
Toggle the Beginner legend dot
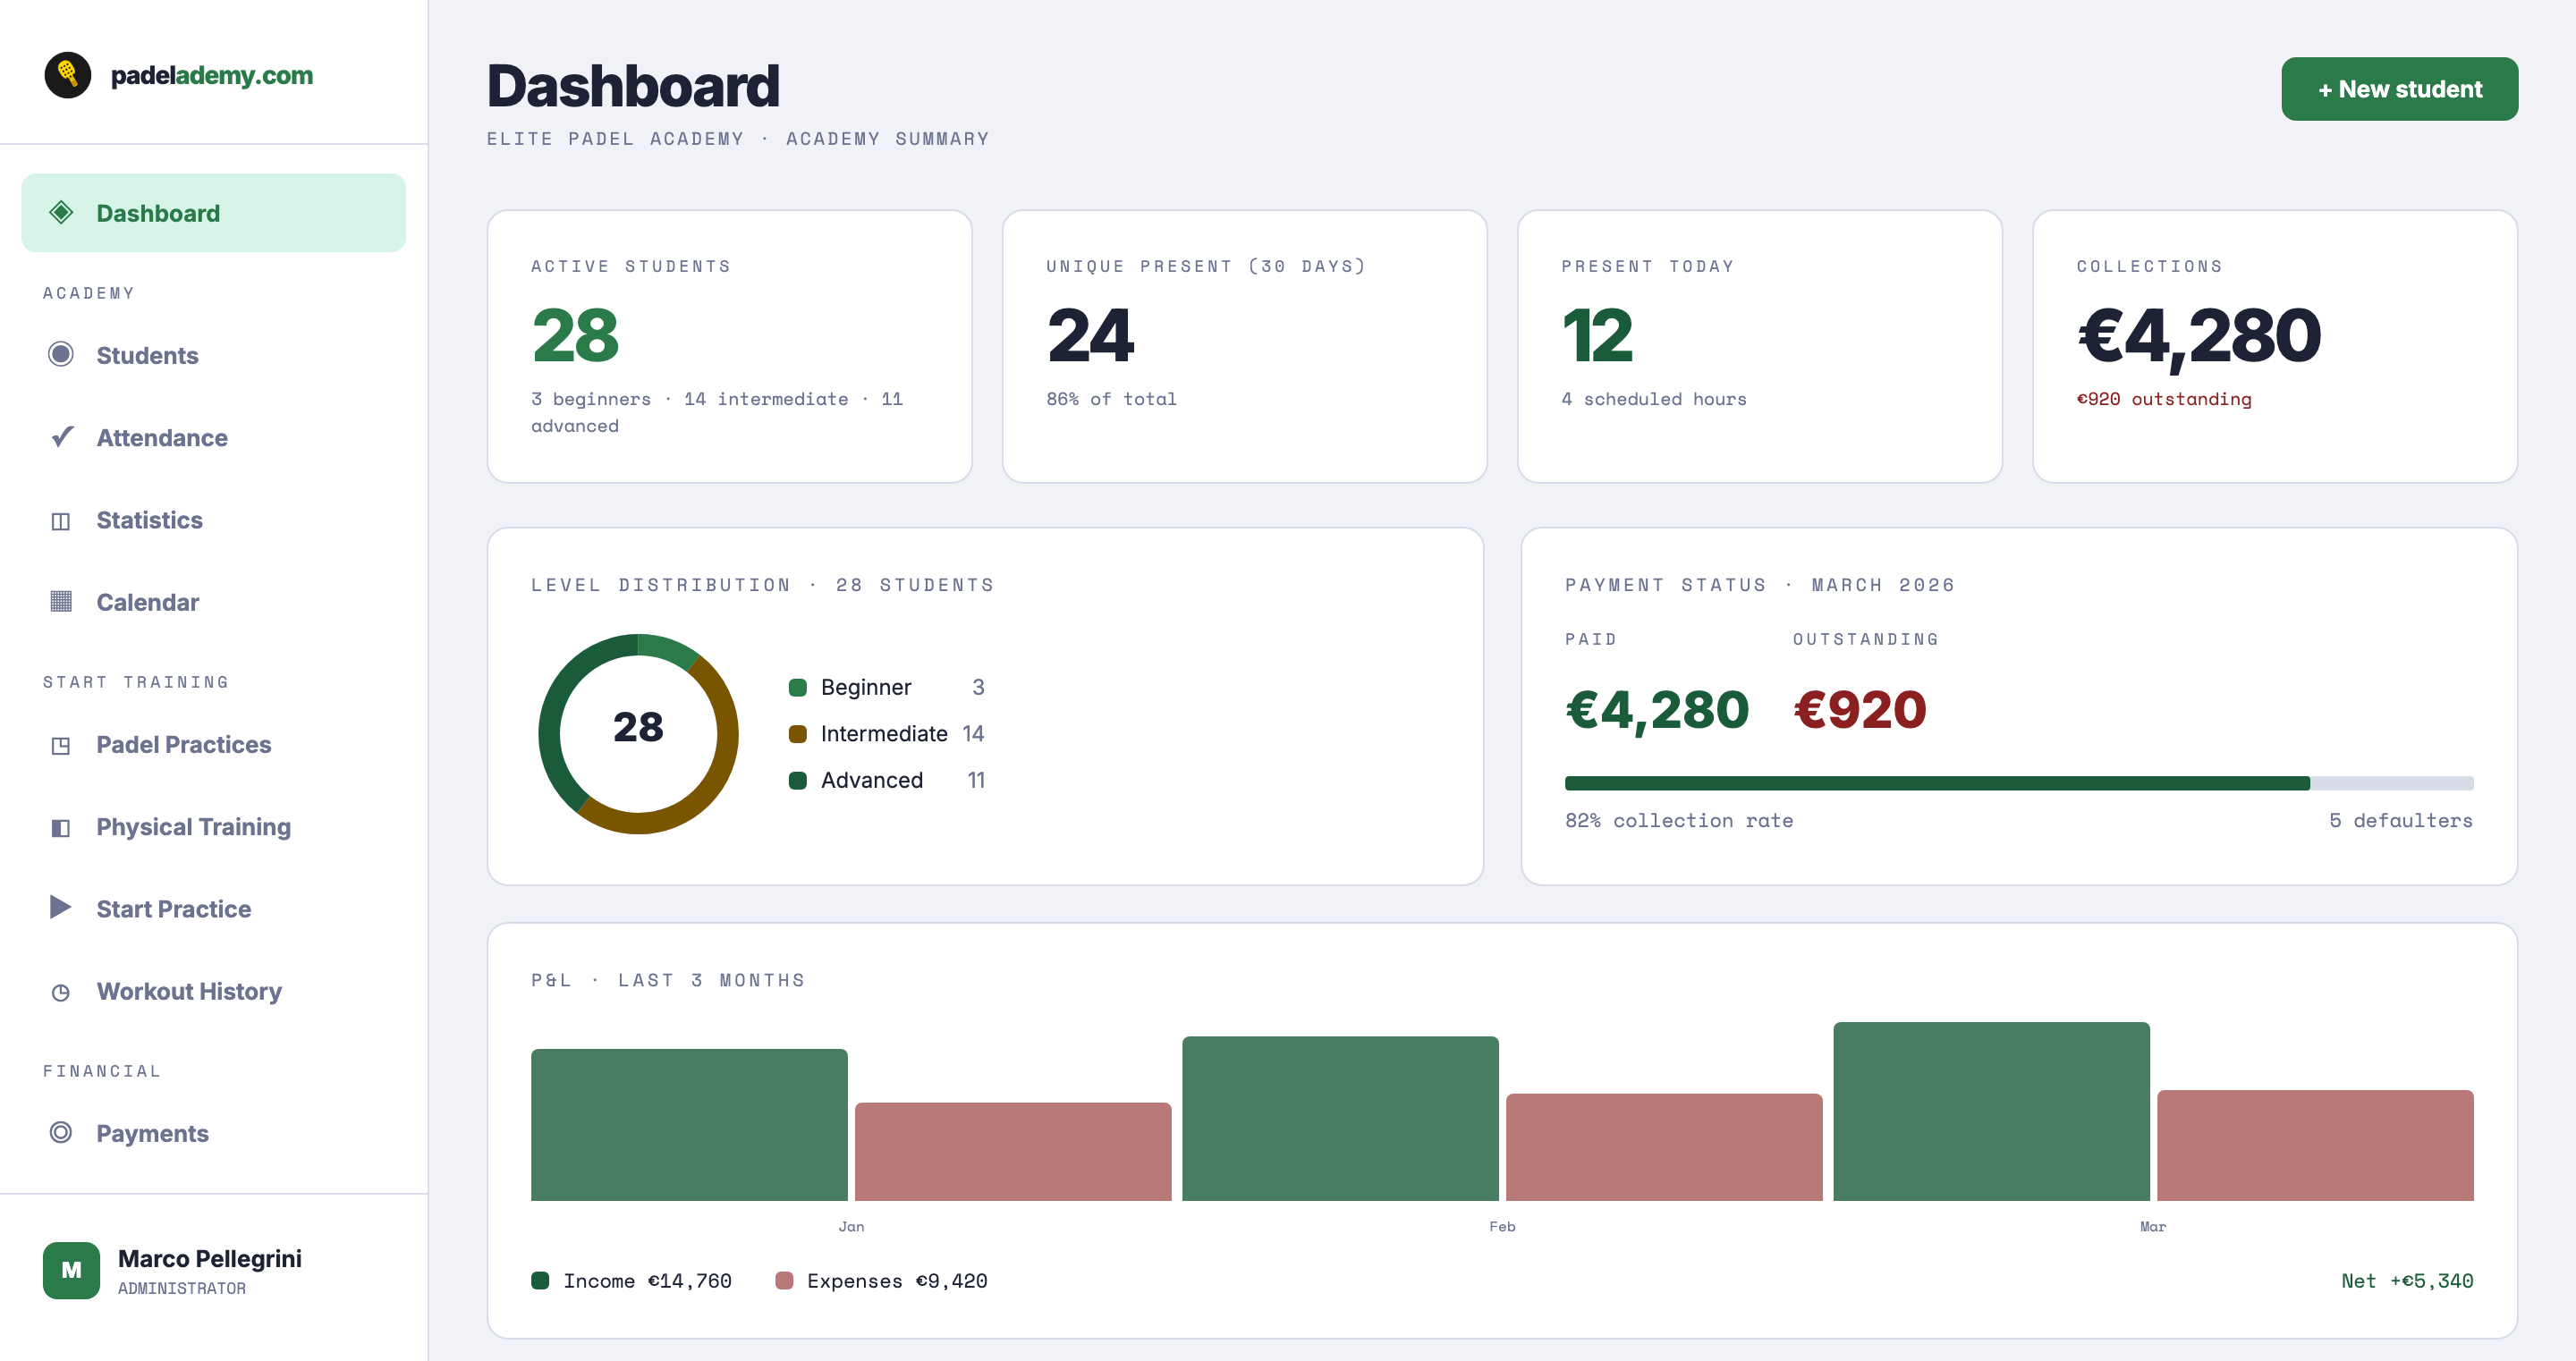coord(797,687)
